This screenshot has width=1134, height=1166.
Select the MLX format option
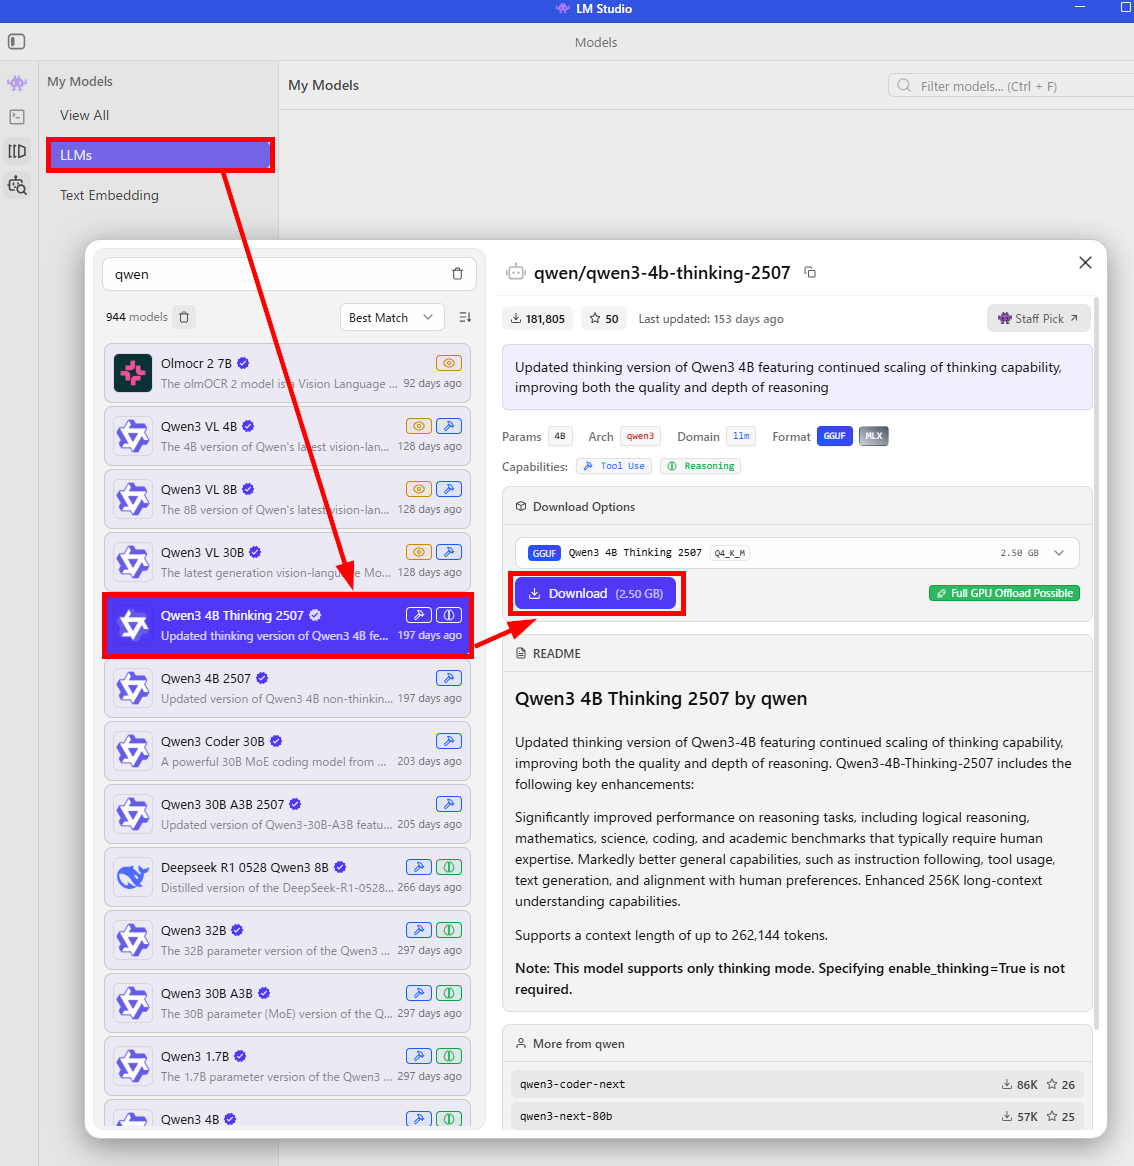[x=873, y=436]
